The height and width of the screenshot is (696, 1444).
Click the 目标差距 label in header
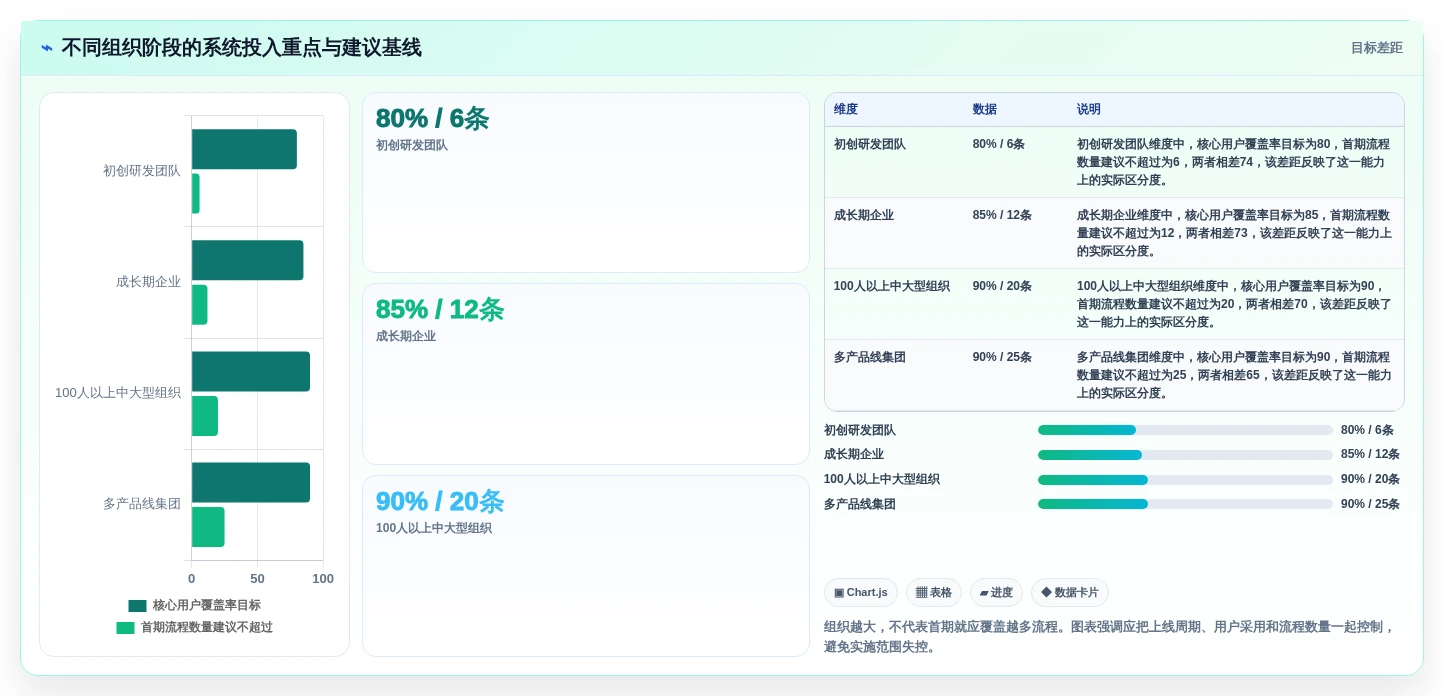[1376, 48]
